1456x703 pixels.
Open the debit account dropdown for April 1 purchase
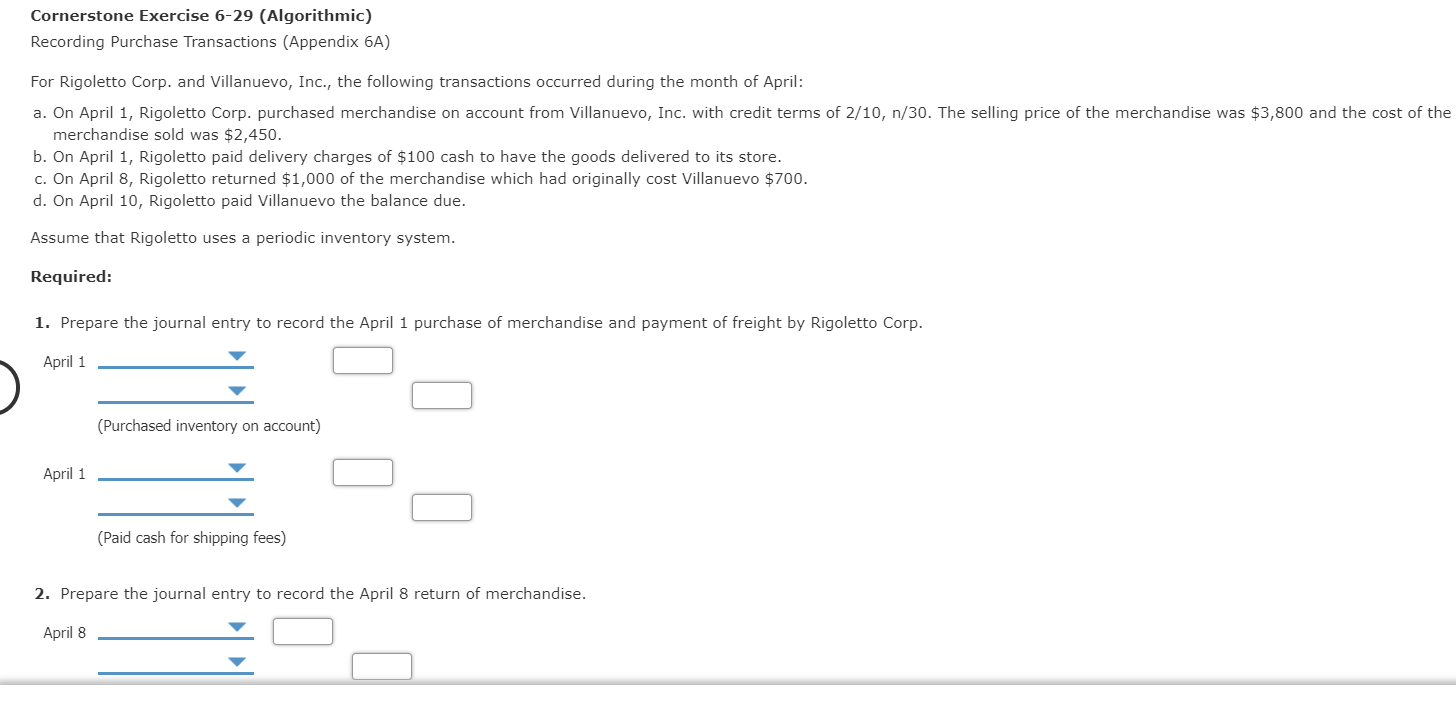[x=236, y=355]
